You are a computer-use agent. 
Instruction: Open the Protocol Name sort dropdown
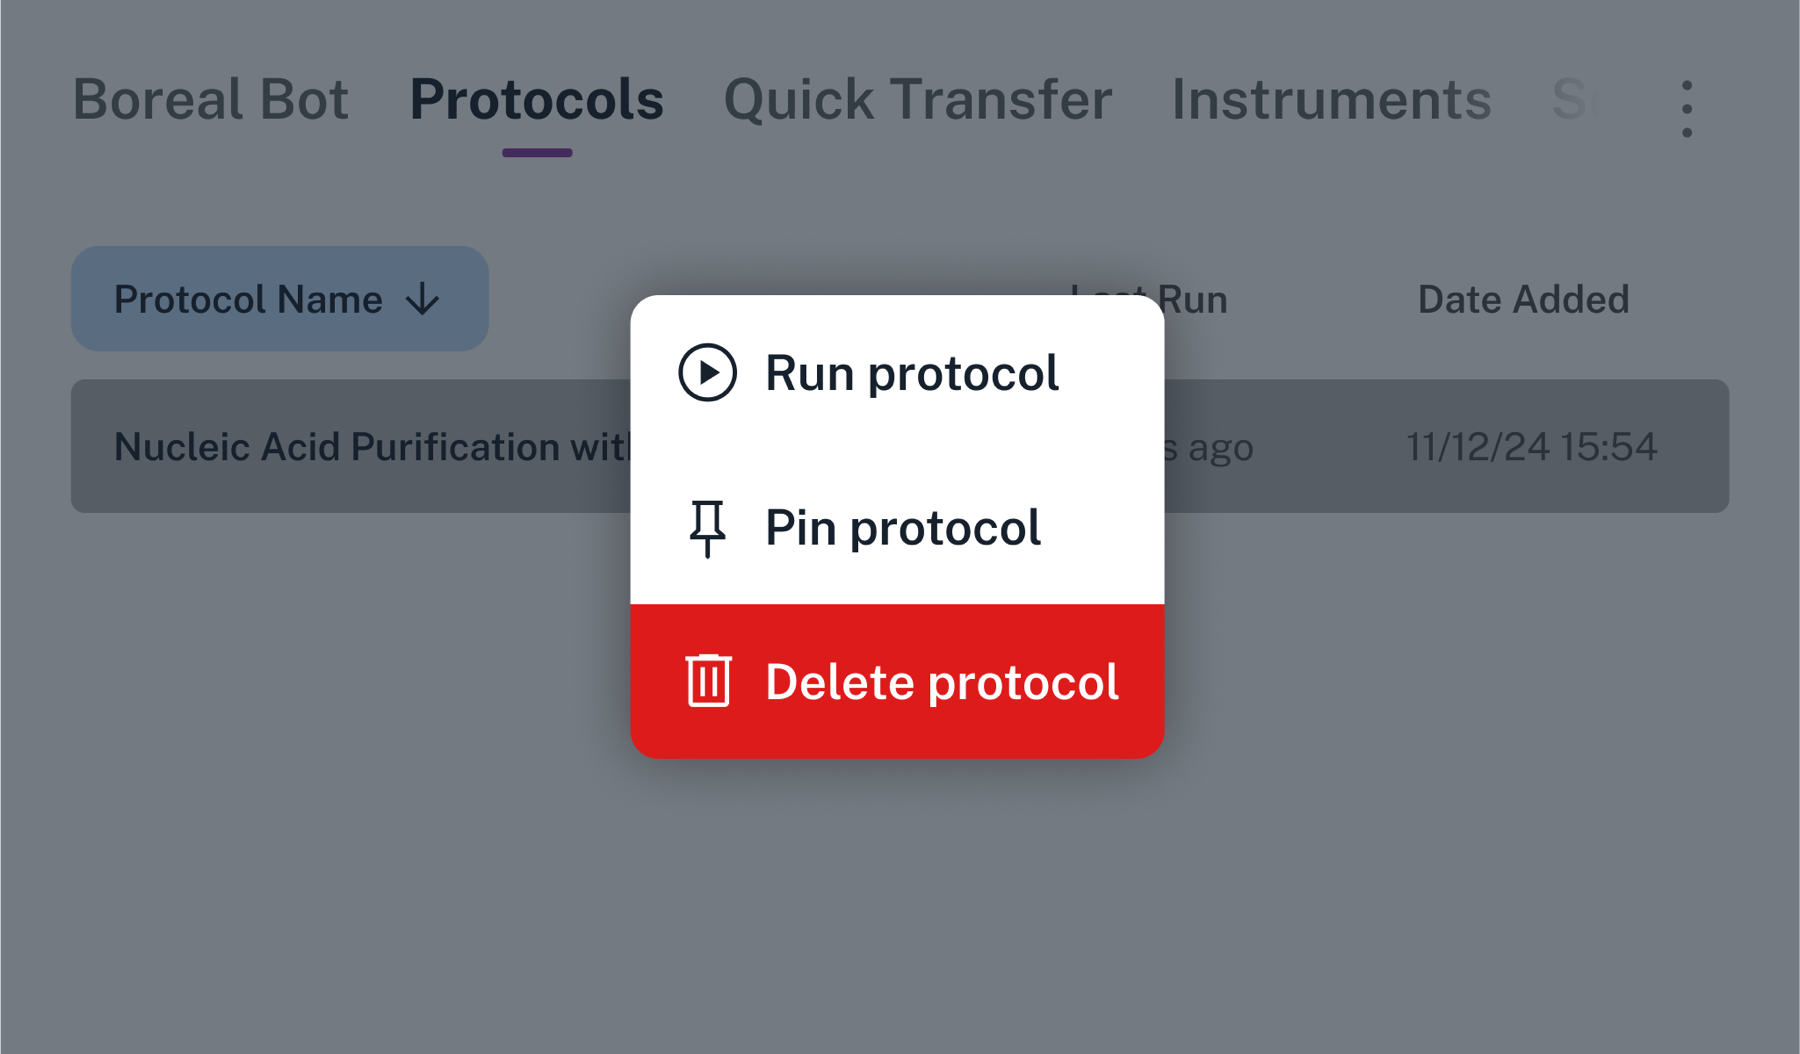(x=280, y=299)
